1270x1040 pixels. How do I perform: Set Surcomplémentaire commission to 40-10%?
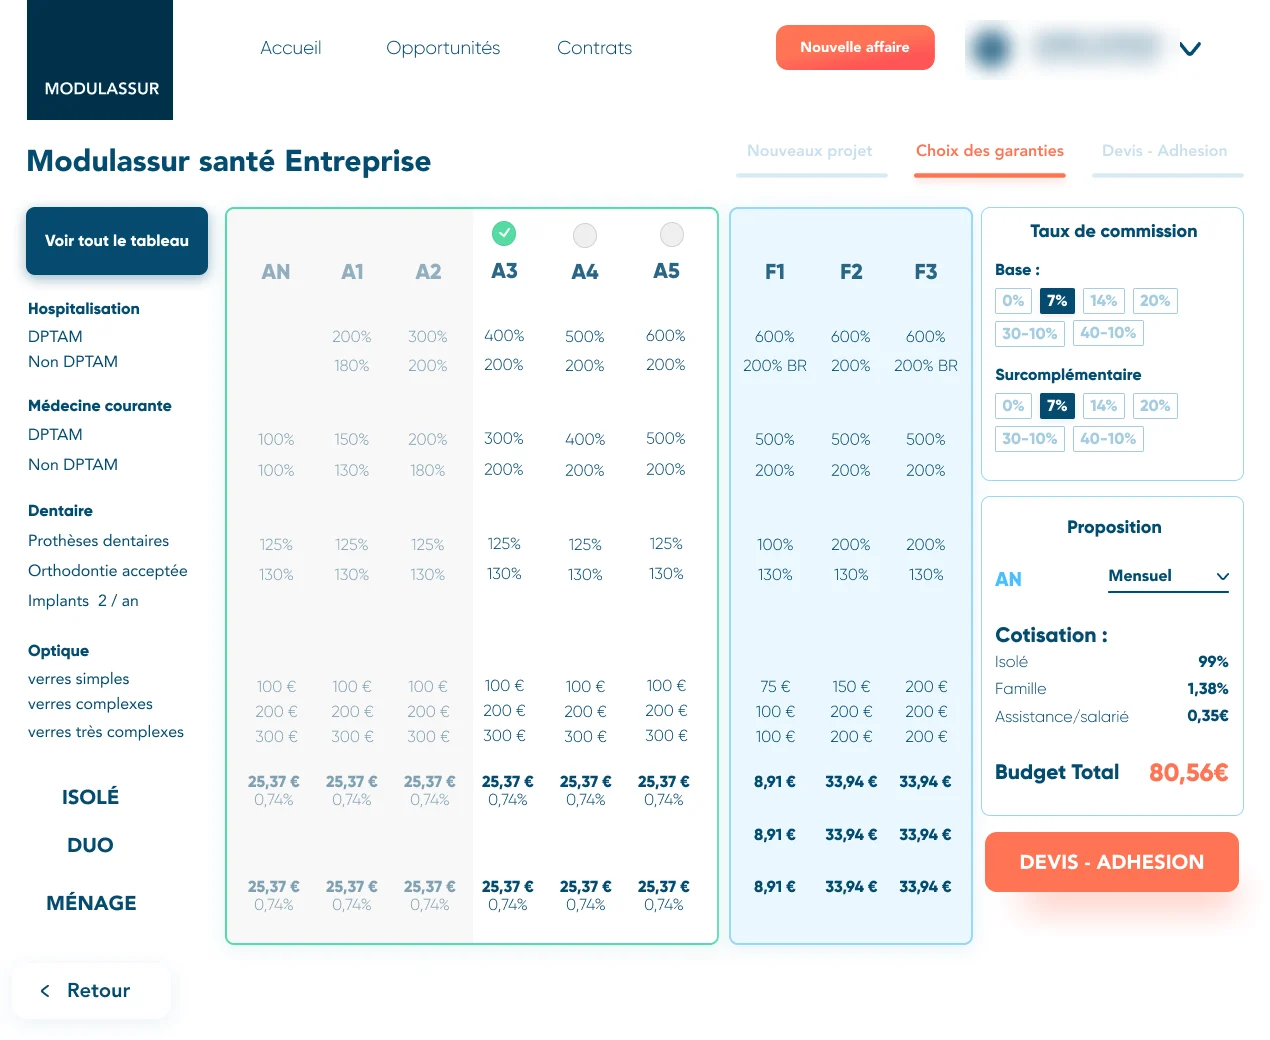pyautogui.click(x=1108, y=439)
